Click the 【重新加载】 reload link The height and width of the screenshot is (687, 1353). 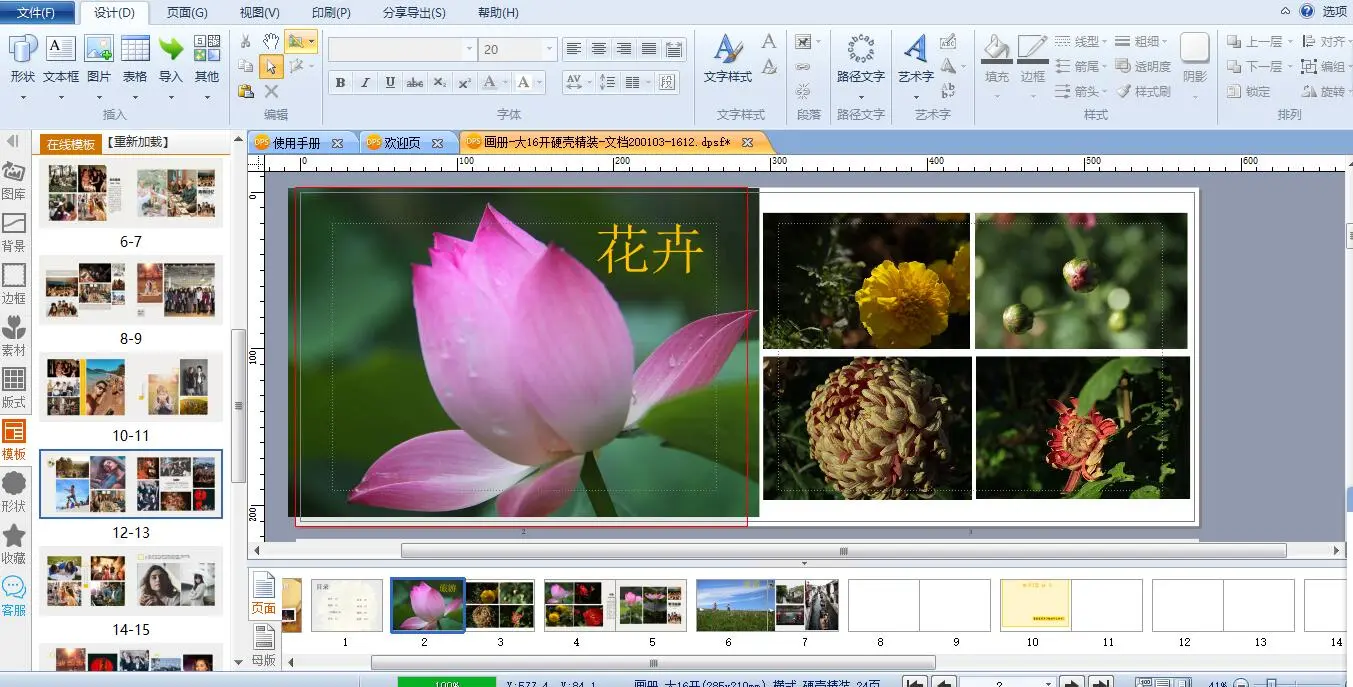(x=138, y=143)
